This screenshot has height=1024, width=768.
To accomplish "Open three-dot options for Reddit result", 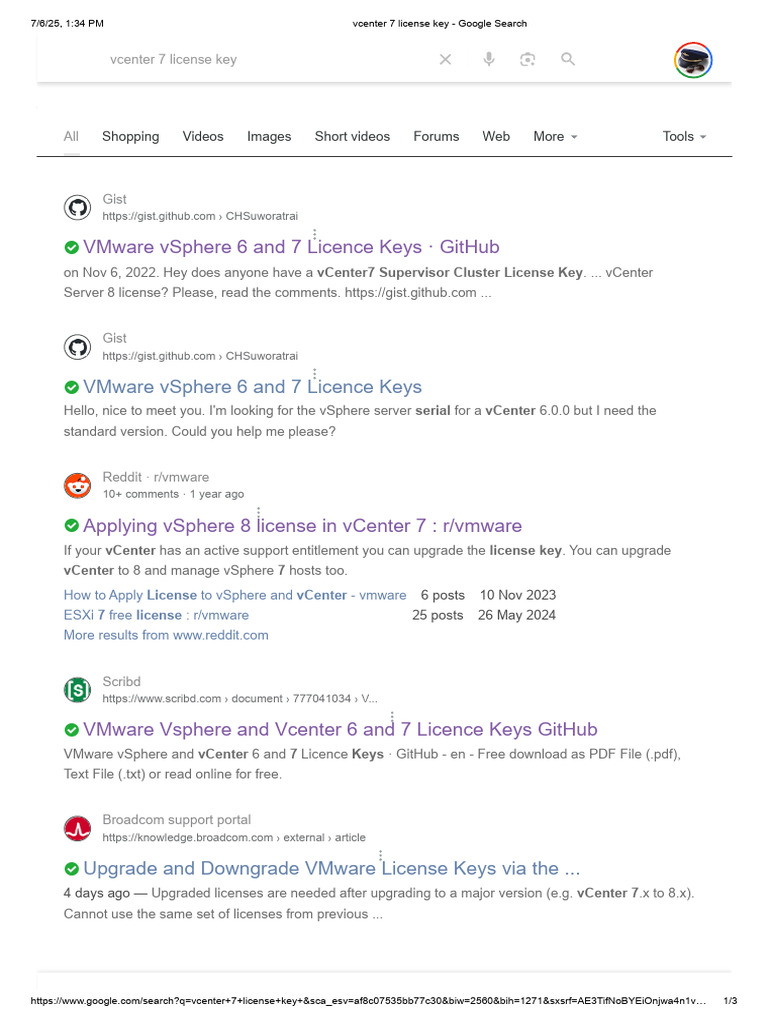I will click(x=258, y=516).
